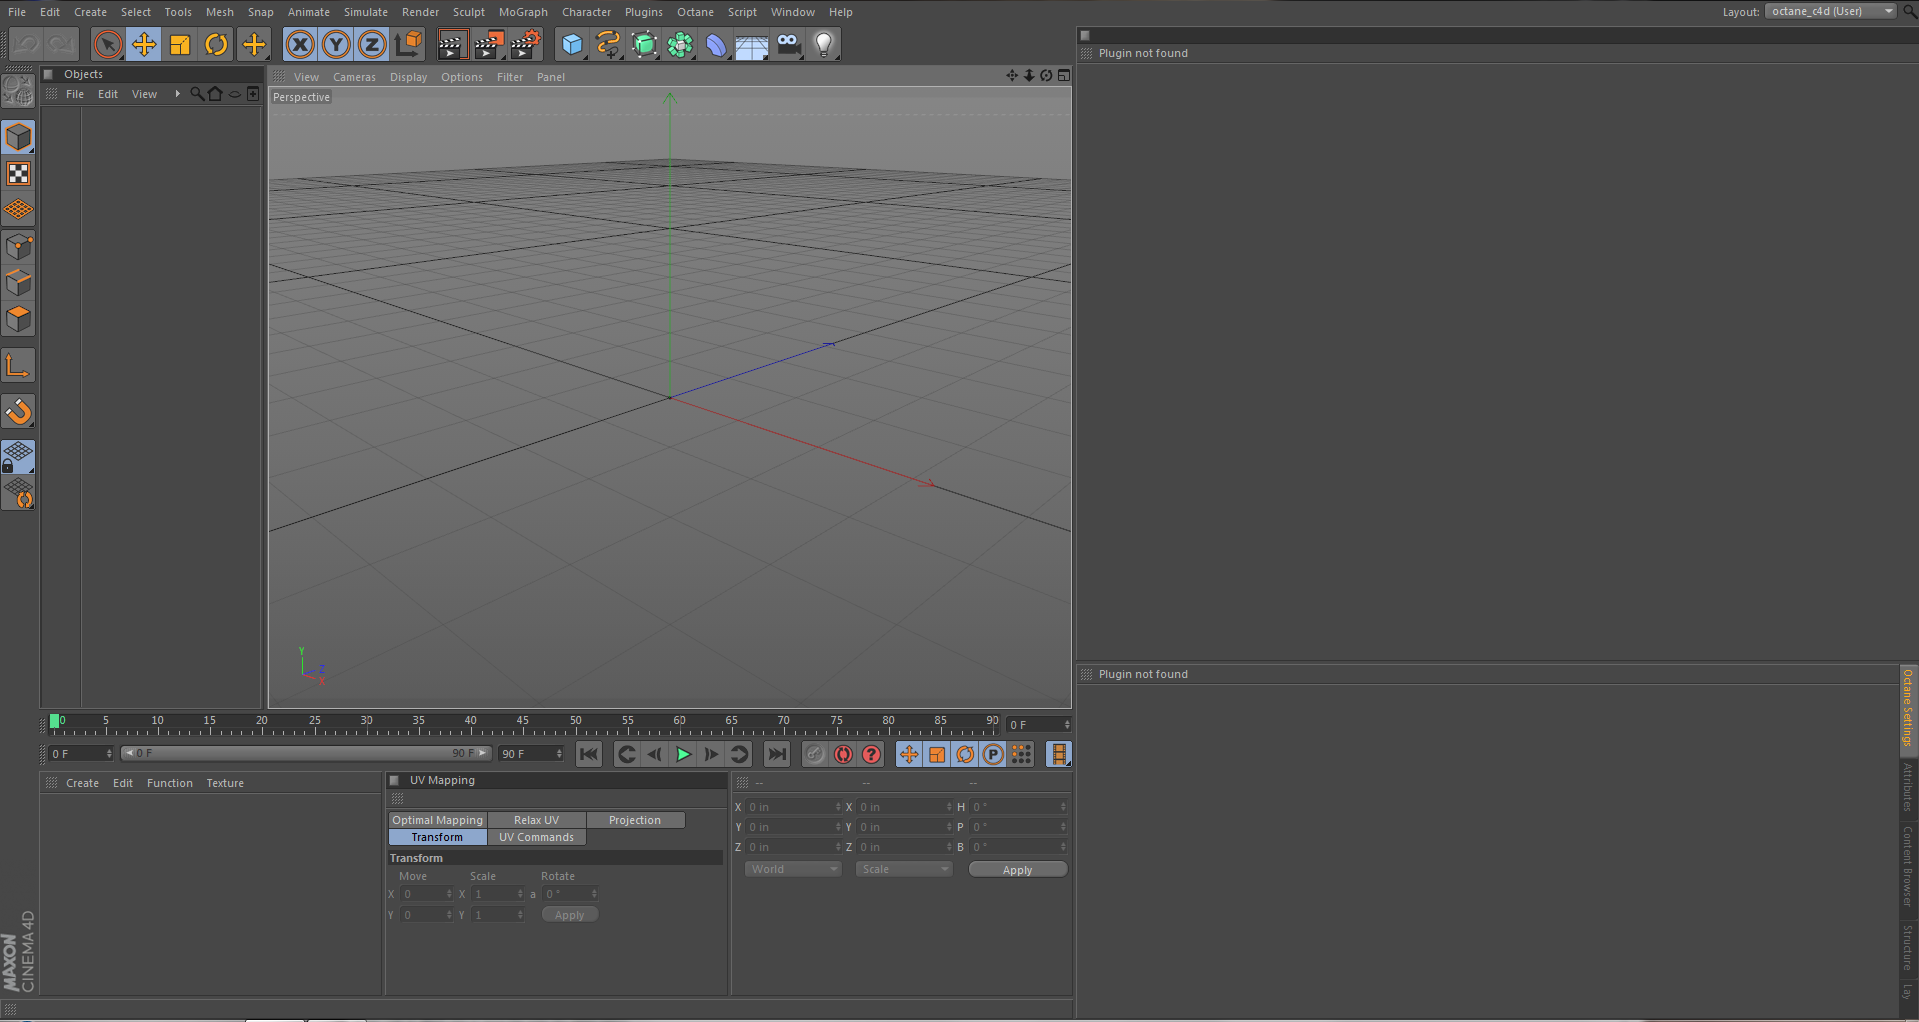Add a Camera object
The width and height of the screenshot is (1919, 1022).
(788, 44)
